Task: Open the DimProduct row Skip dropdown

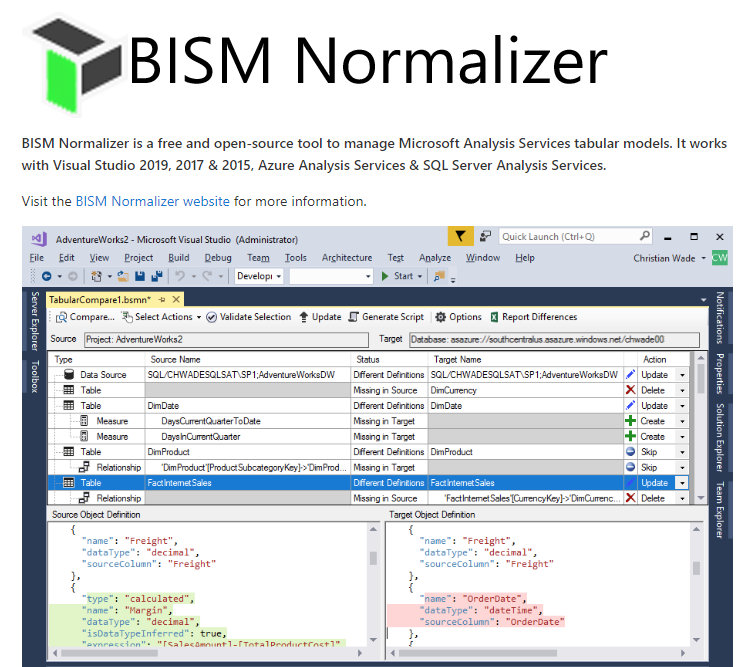Action: click(x=682, y=452)
